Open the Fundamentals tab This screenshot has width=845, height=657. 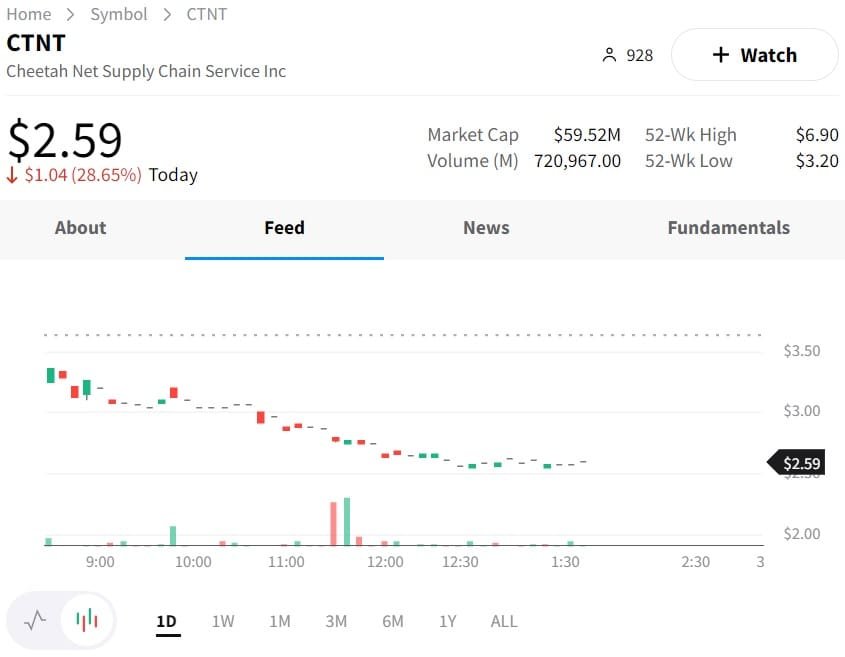pos(728,228)
